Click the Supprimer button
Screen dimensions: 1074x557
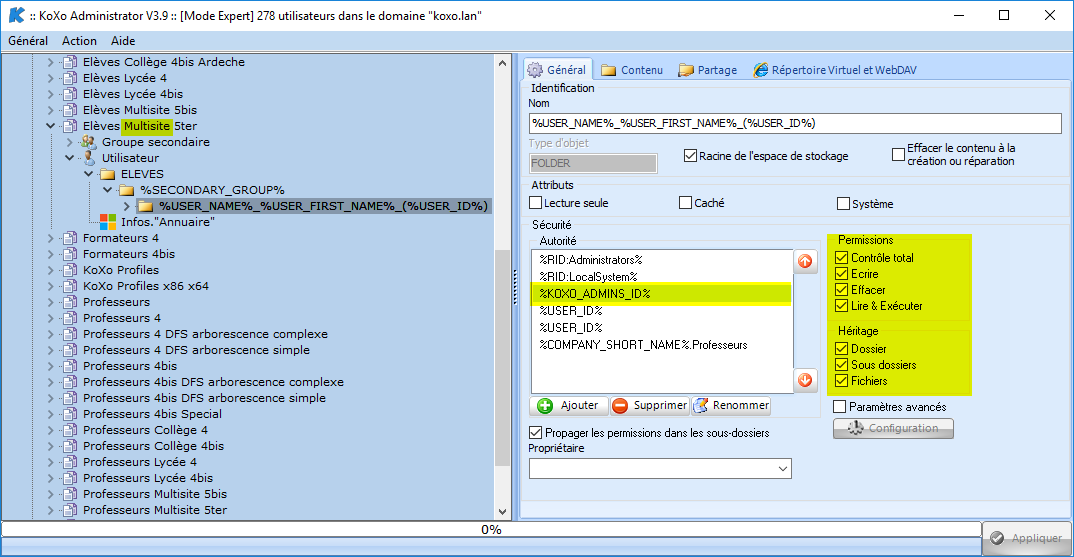coord(649,406)
